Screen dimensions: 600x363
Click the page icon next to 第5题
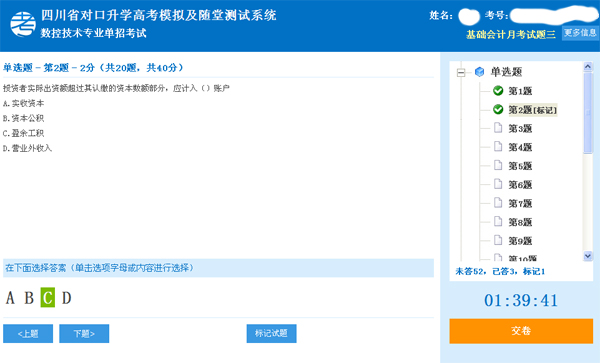(x=498, y=165)
